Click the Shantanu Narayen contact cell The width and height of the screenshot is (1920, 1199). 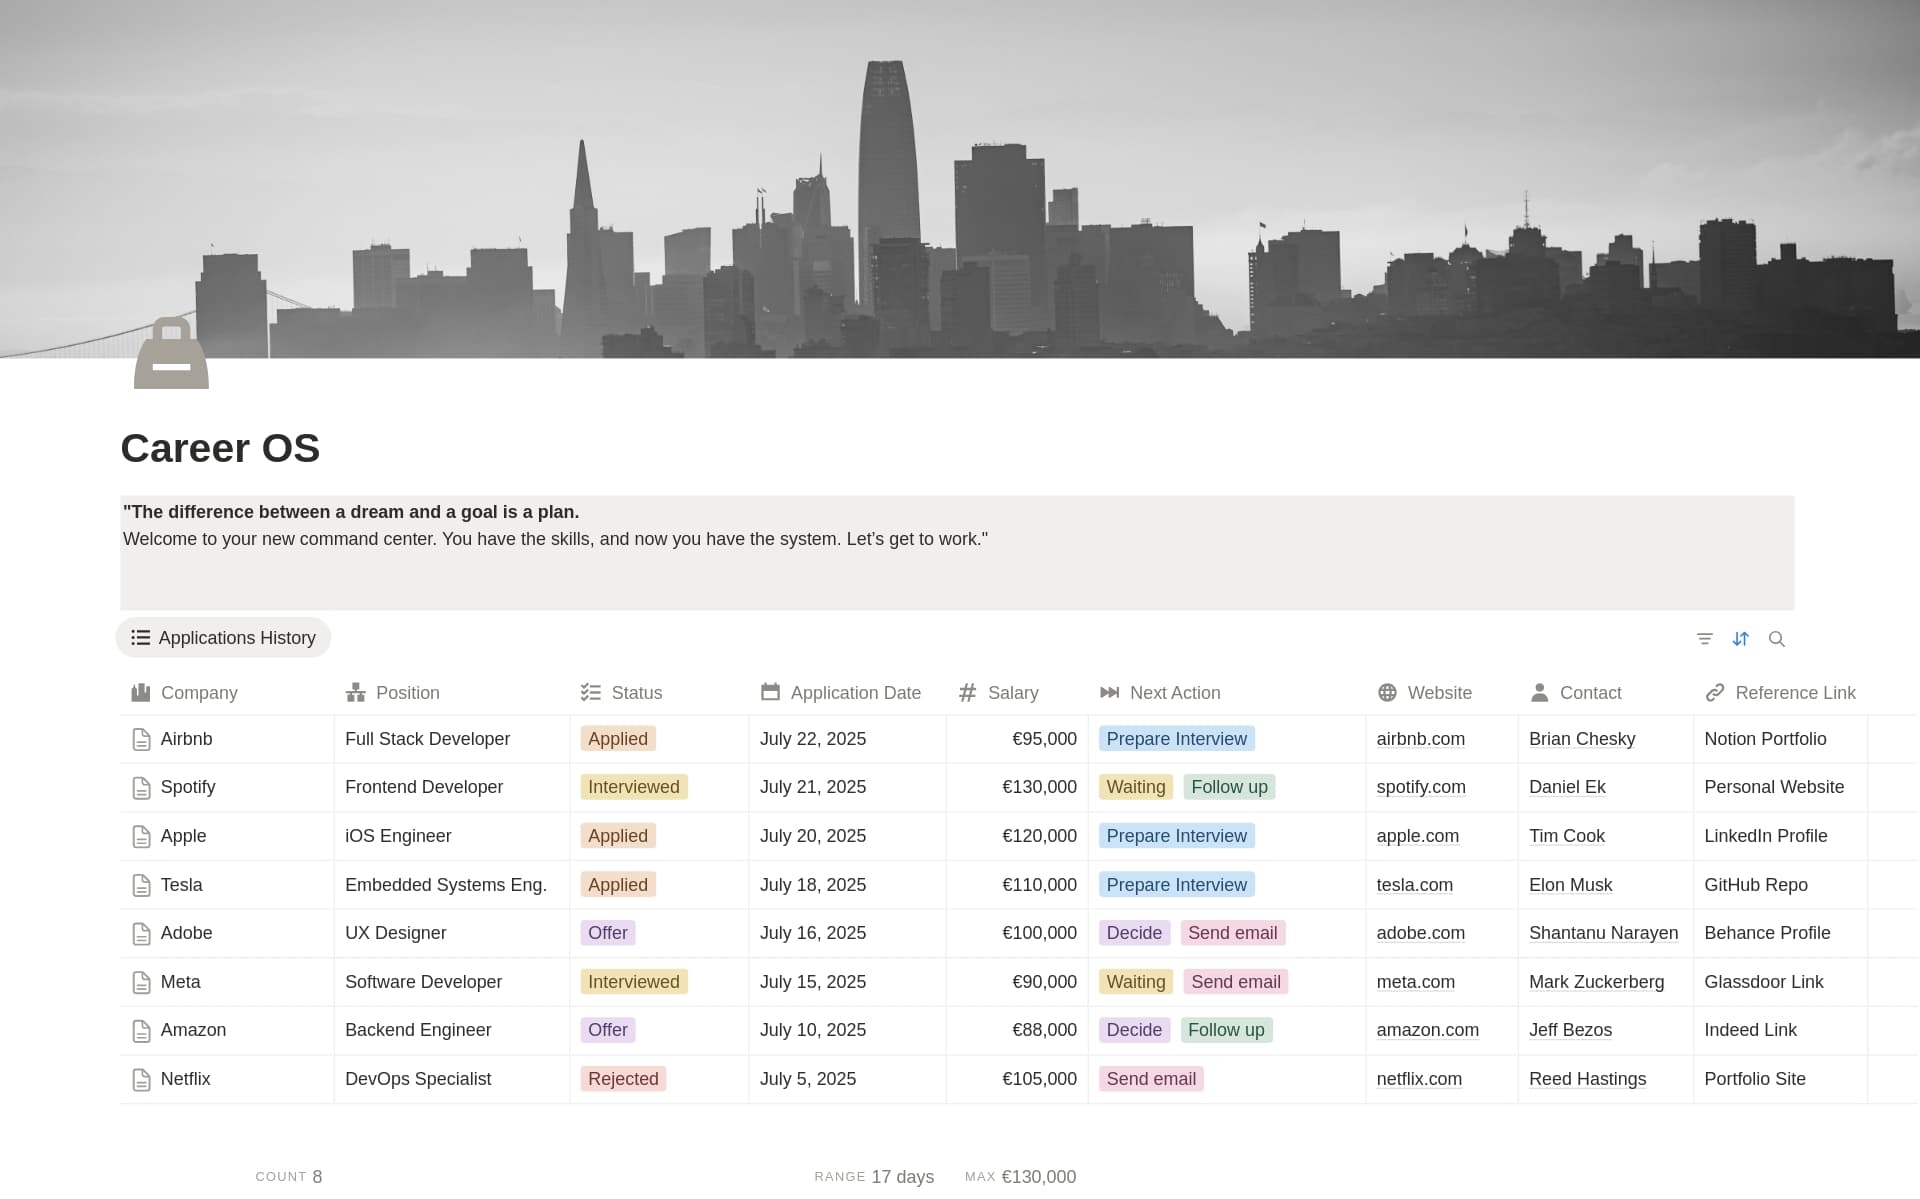pos(1605,933)
